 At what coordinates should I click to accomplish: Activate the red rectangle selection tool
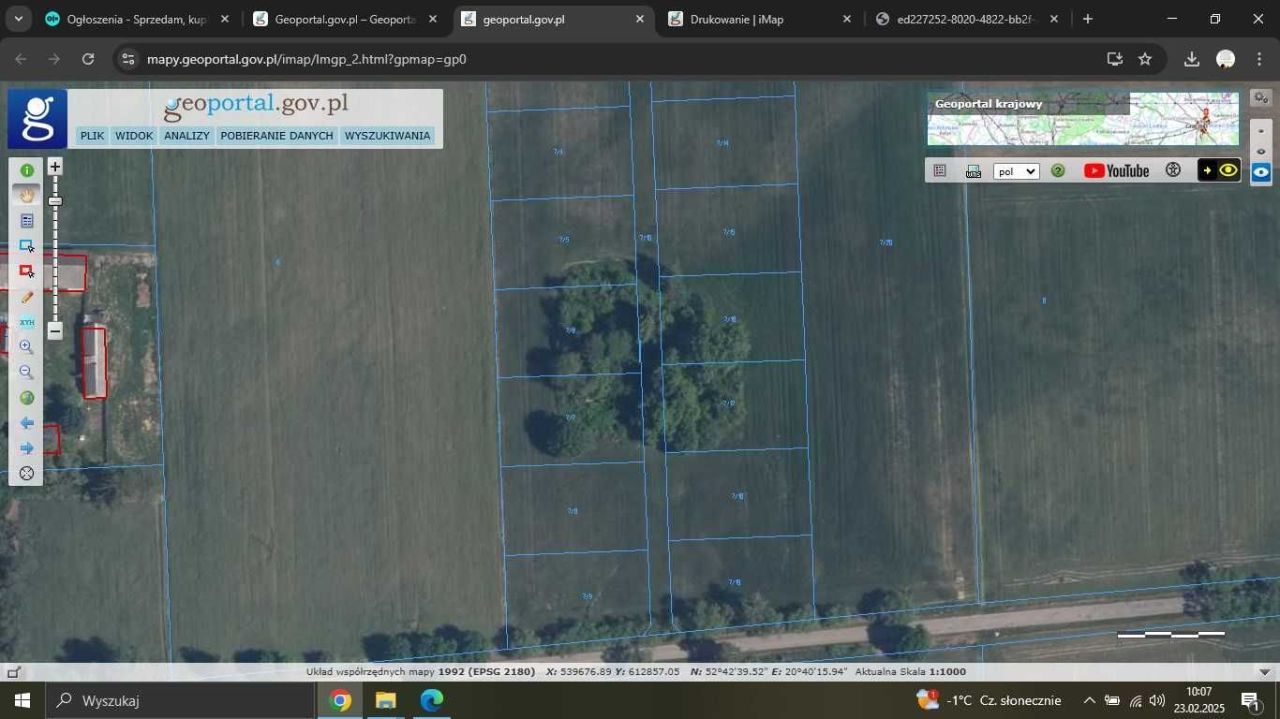(27, 271)
